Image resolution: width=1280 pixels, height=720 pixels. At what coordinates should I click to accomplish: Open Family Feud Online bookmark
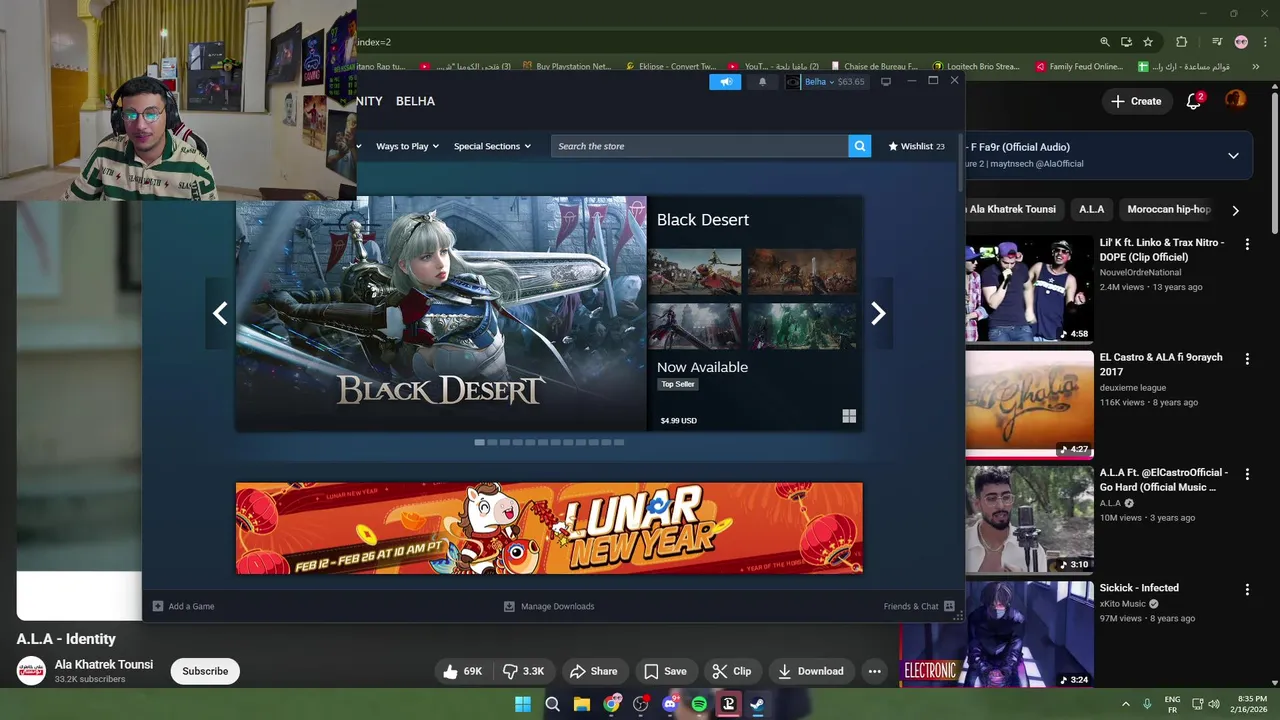click(x=1079, y=67)
